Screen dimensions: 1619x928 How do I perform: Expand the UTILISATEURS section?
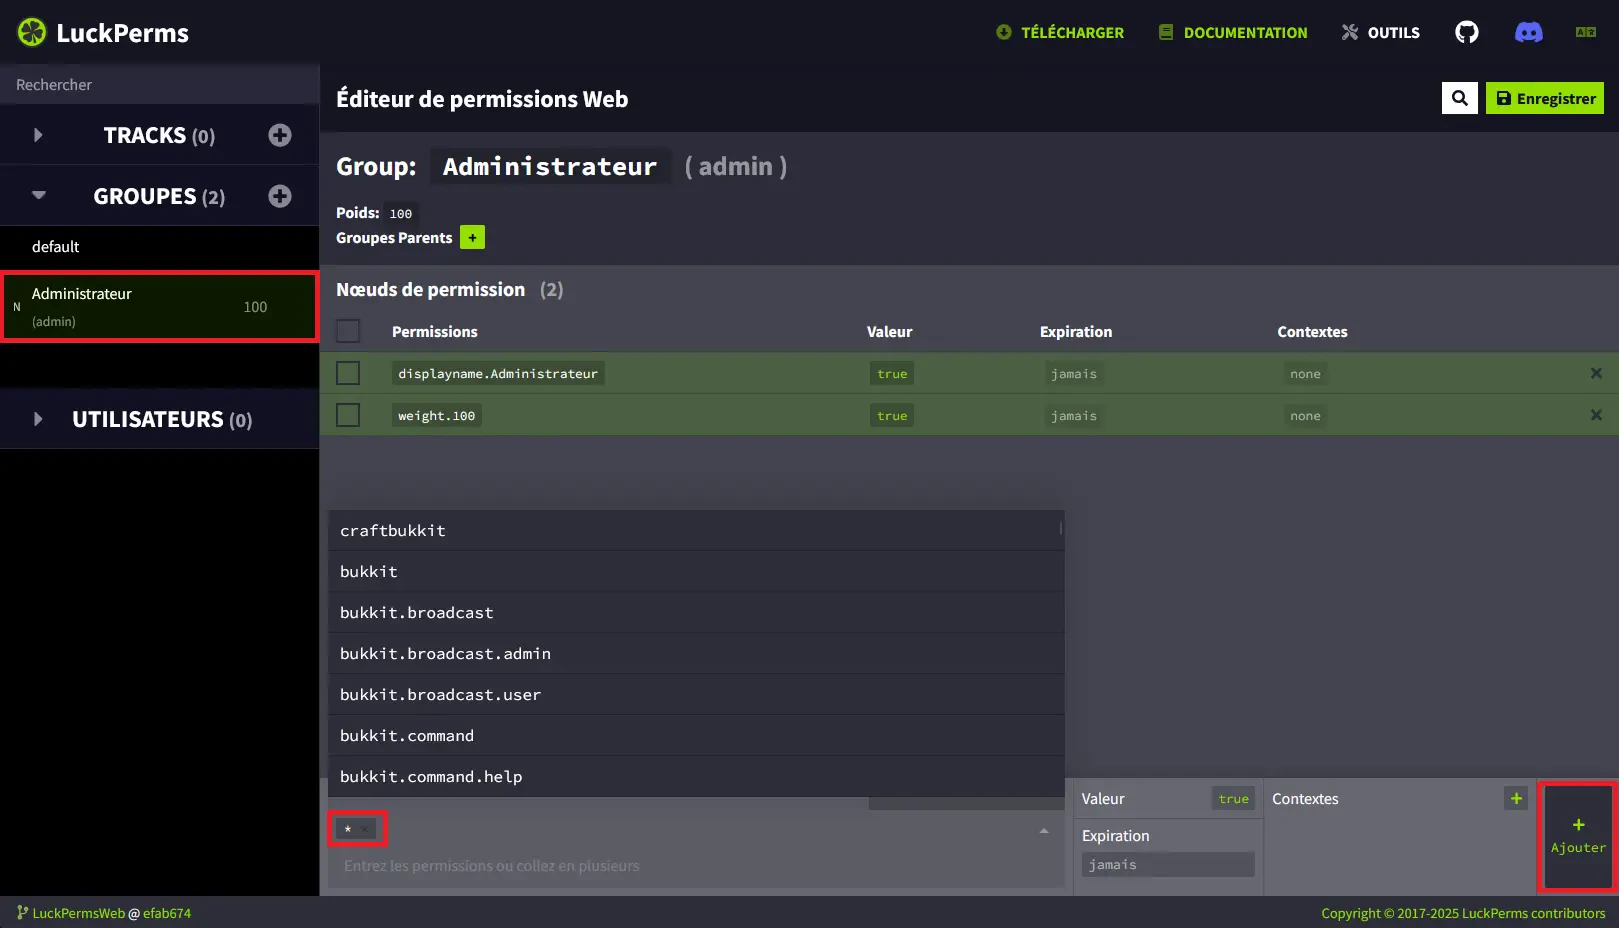pos(38,419)
